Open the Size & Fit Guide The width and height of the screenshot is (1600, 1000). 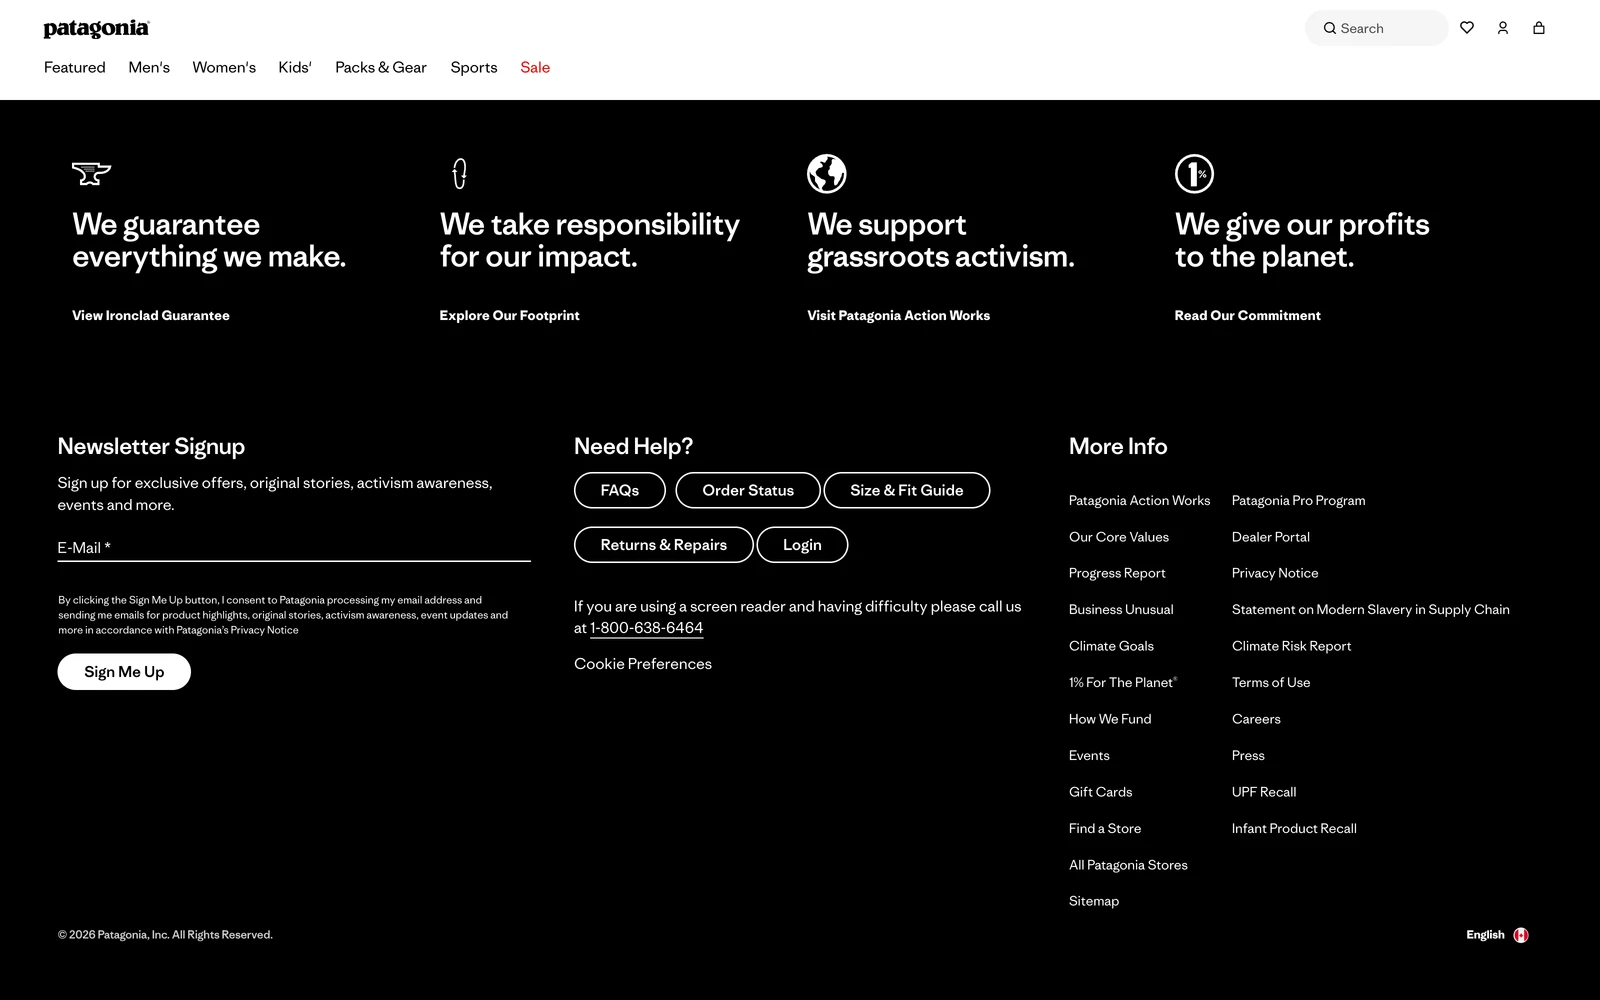tap(907, 490)
